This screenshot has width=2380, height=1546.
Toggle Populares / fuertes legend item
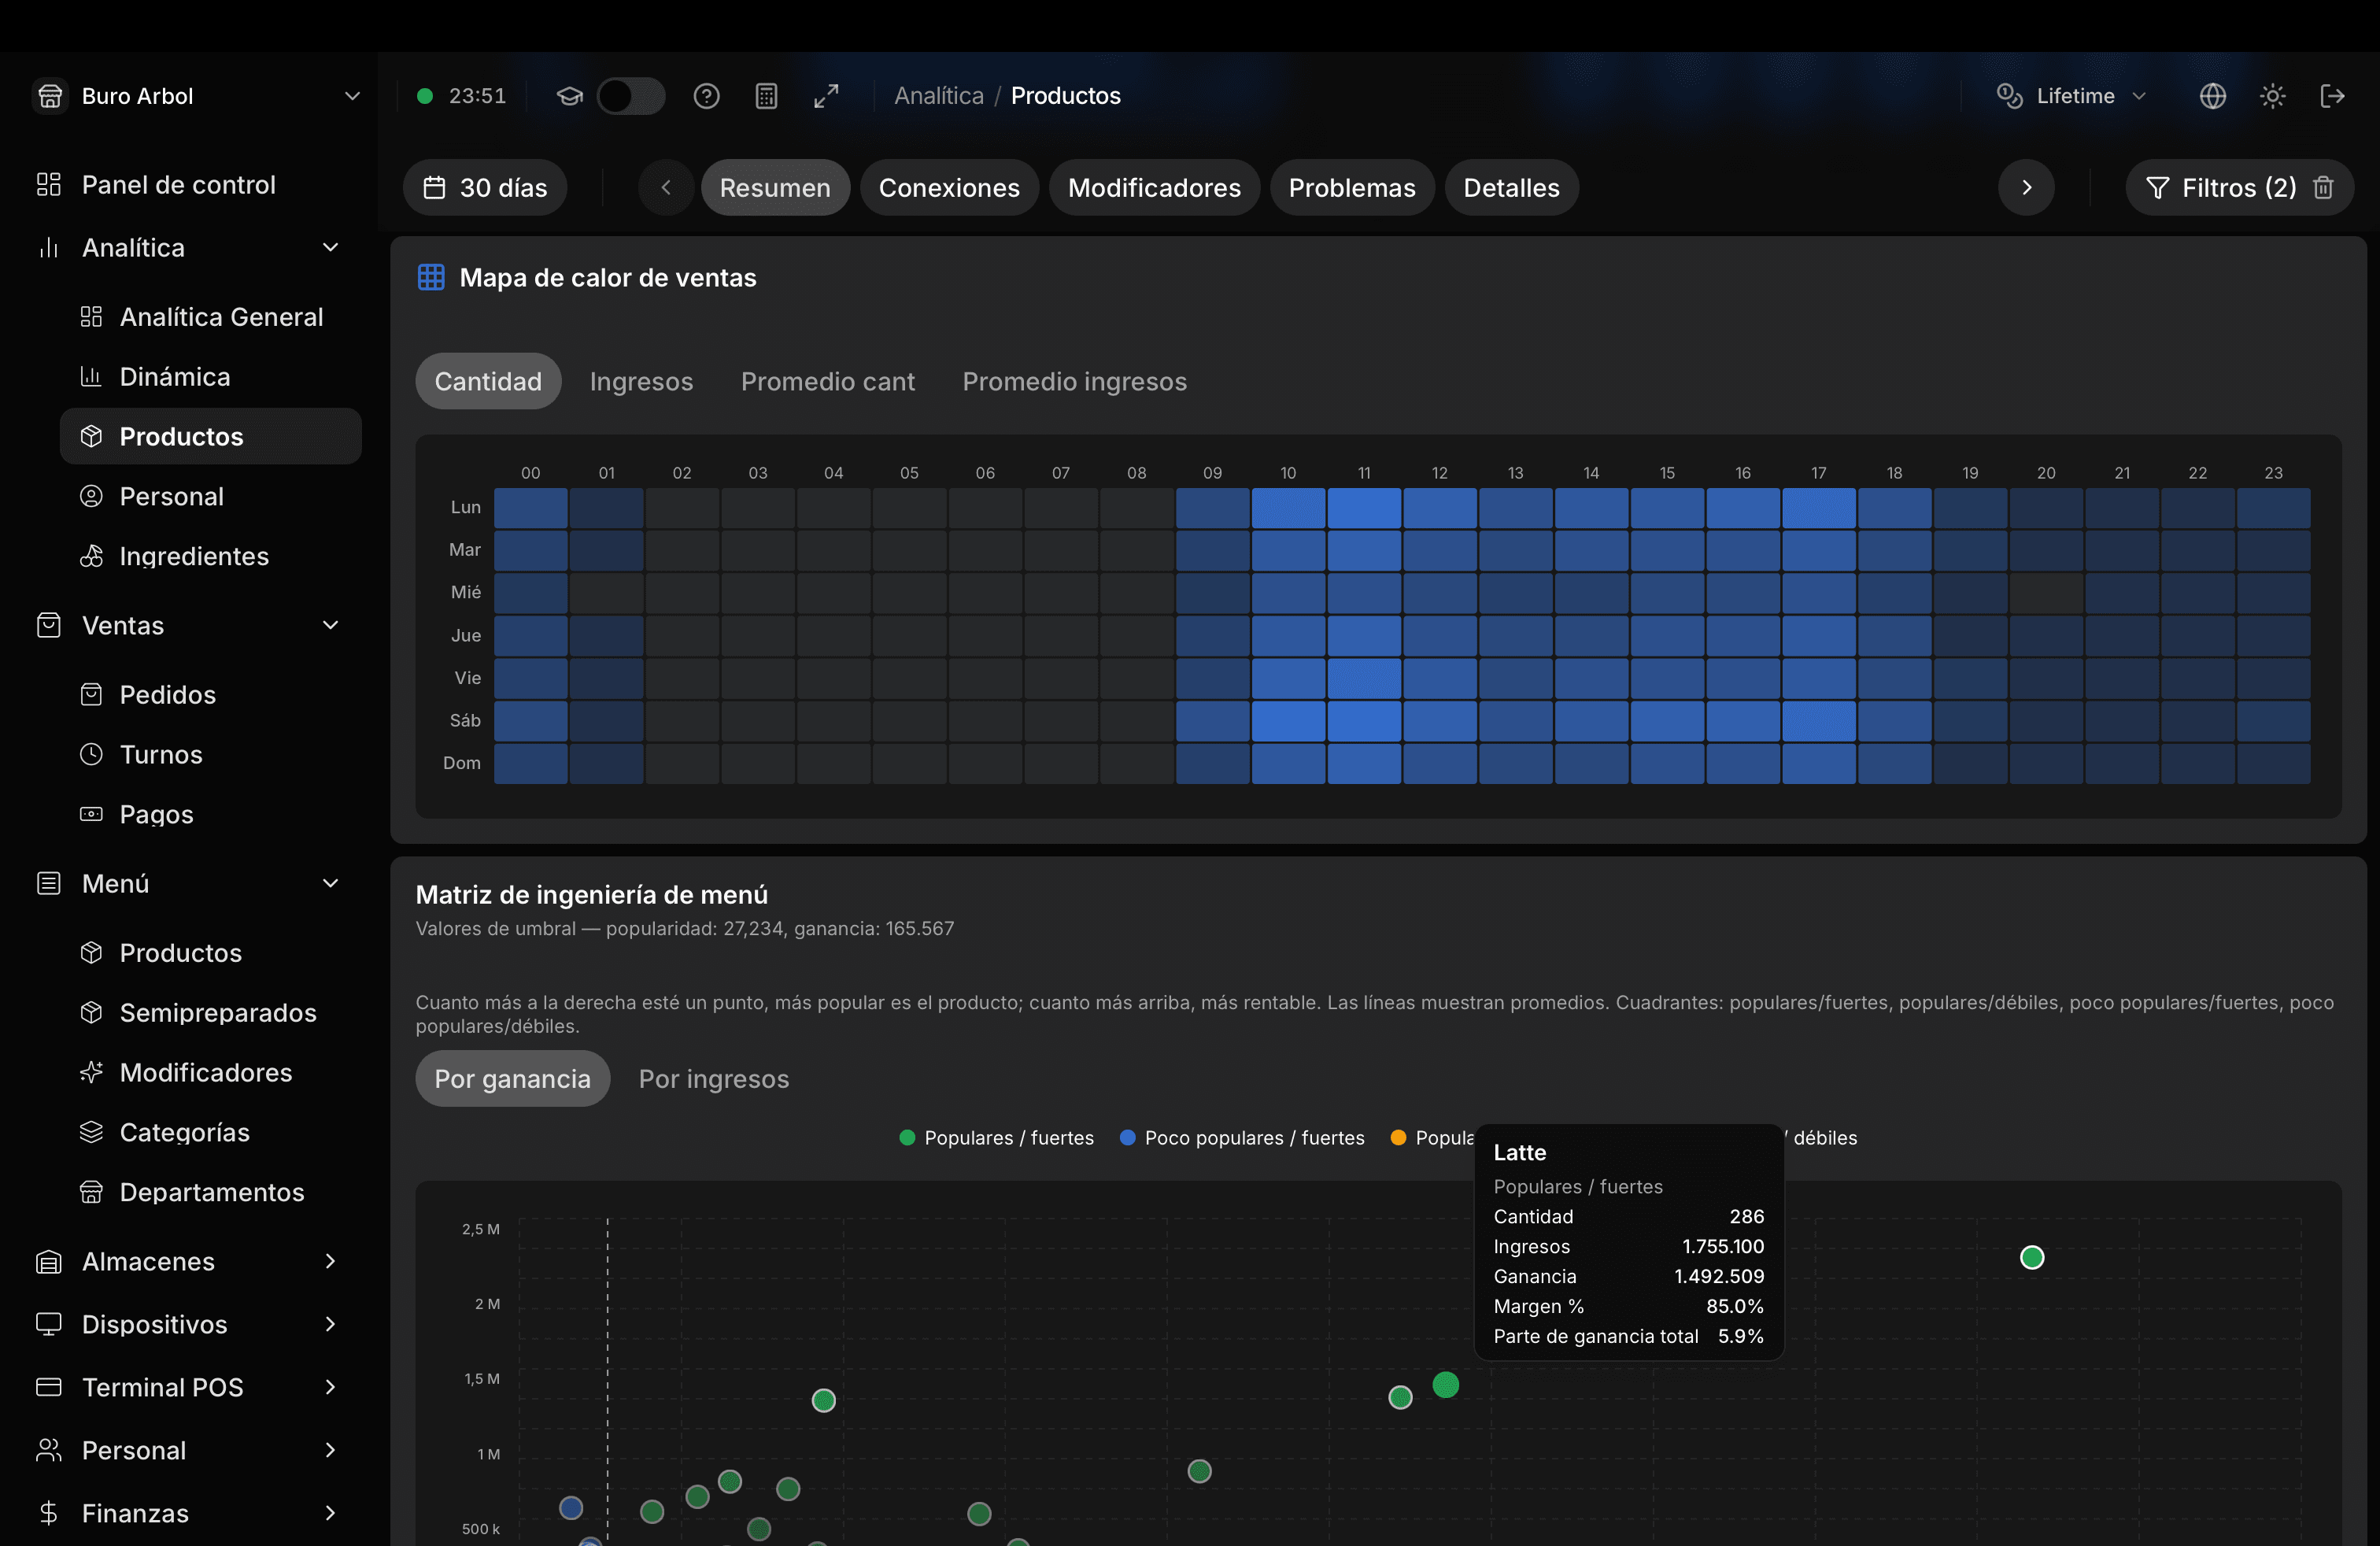pos(996,1138)
